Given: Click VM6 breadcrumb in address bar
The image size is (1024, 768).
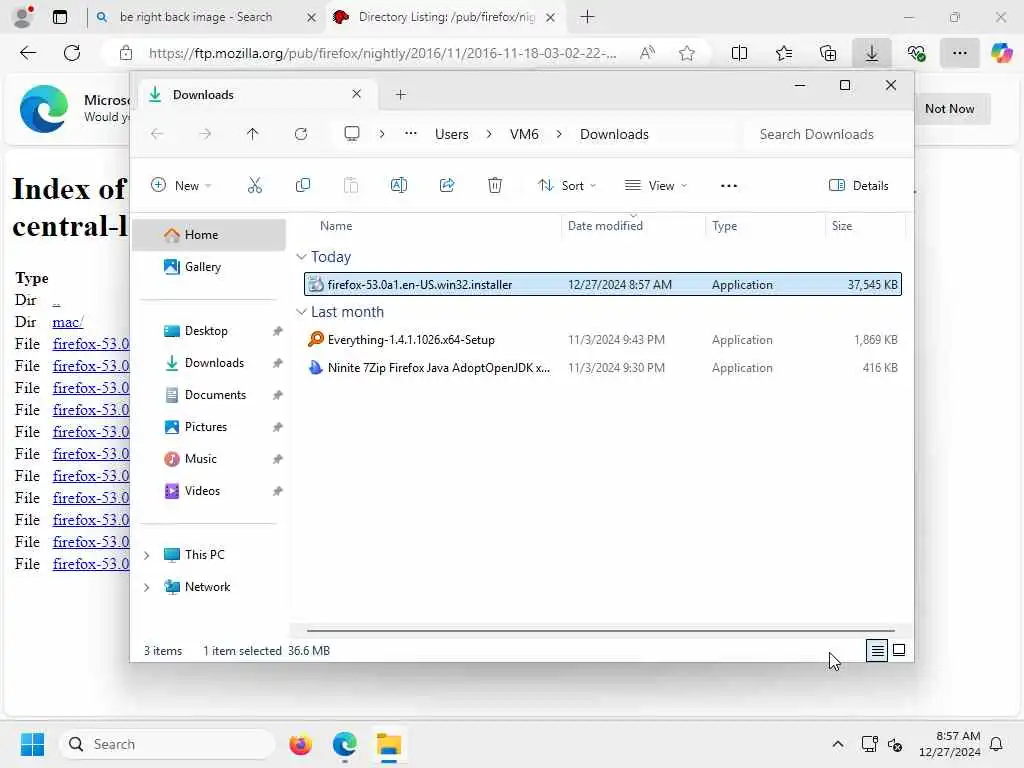Looking at the screenshot, I should tap(524, 134).
